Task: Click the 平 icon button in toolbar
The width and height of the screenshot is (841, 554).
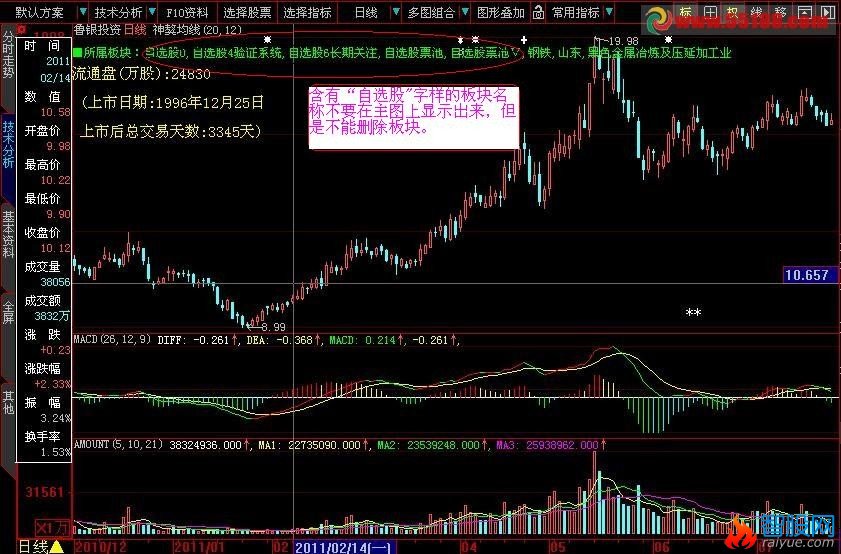Action: (710, 13)
